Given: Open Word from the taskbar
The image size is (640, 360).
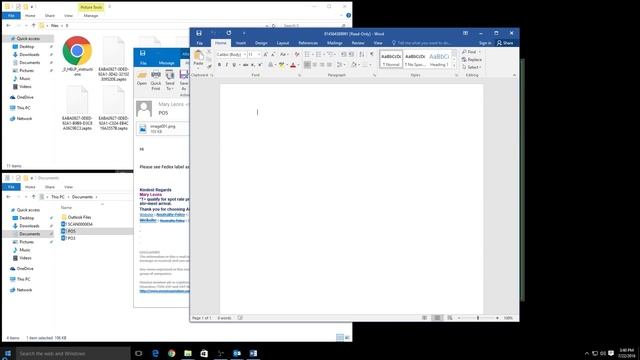Looking at the screenshot, I should (253, 353).
